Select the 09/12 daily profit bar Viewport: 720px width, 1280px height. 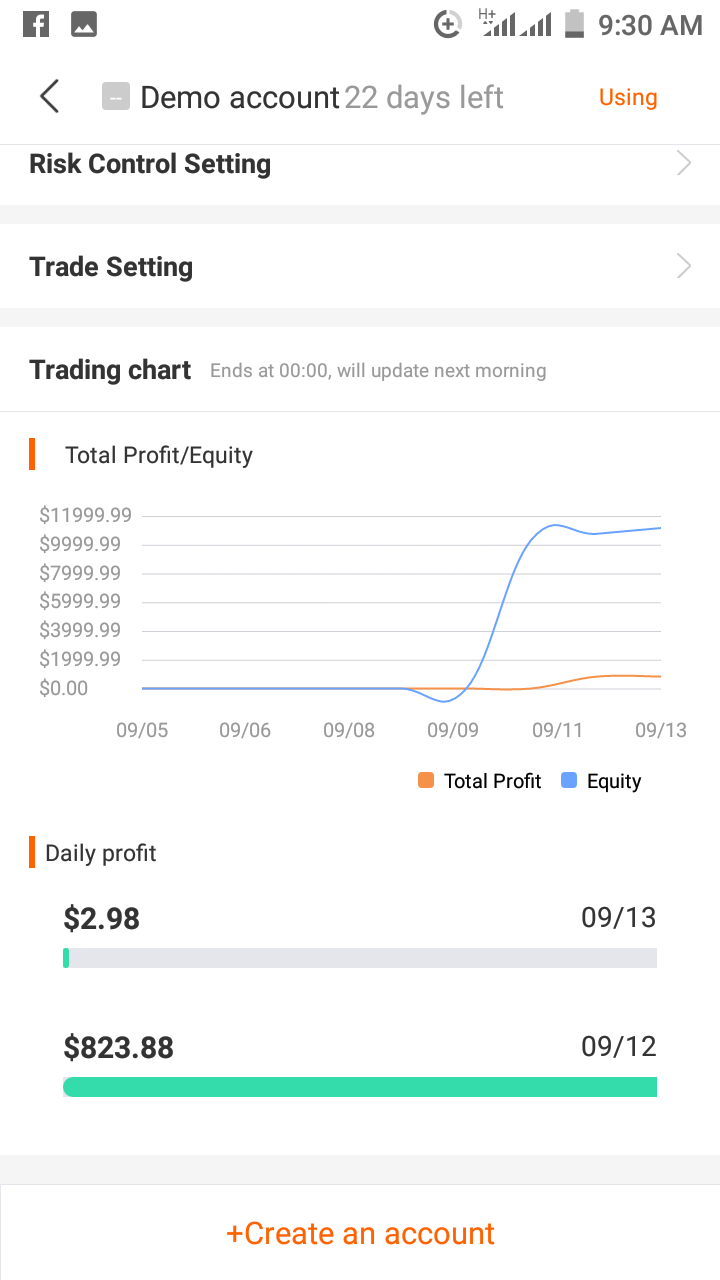click(360, 1087)
